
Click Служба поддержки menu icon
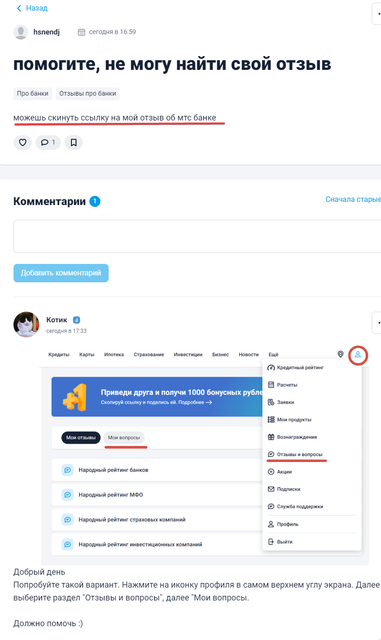pos(271,507)
